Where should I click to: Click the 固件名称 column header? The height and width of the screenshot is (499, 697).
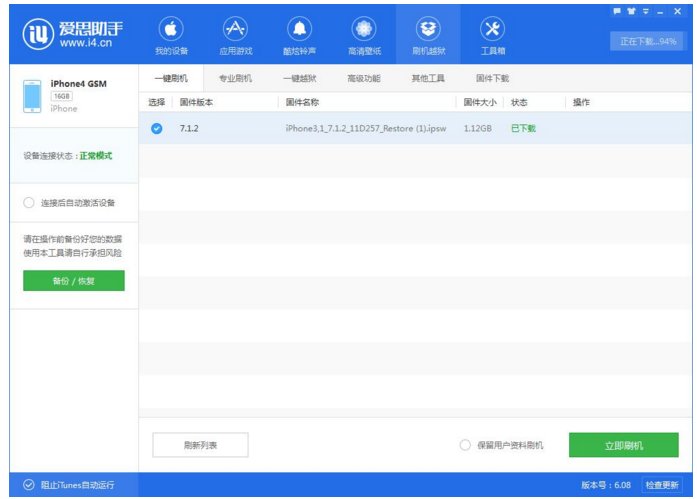[302, 102]
